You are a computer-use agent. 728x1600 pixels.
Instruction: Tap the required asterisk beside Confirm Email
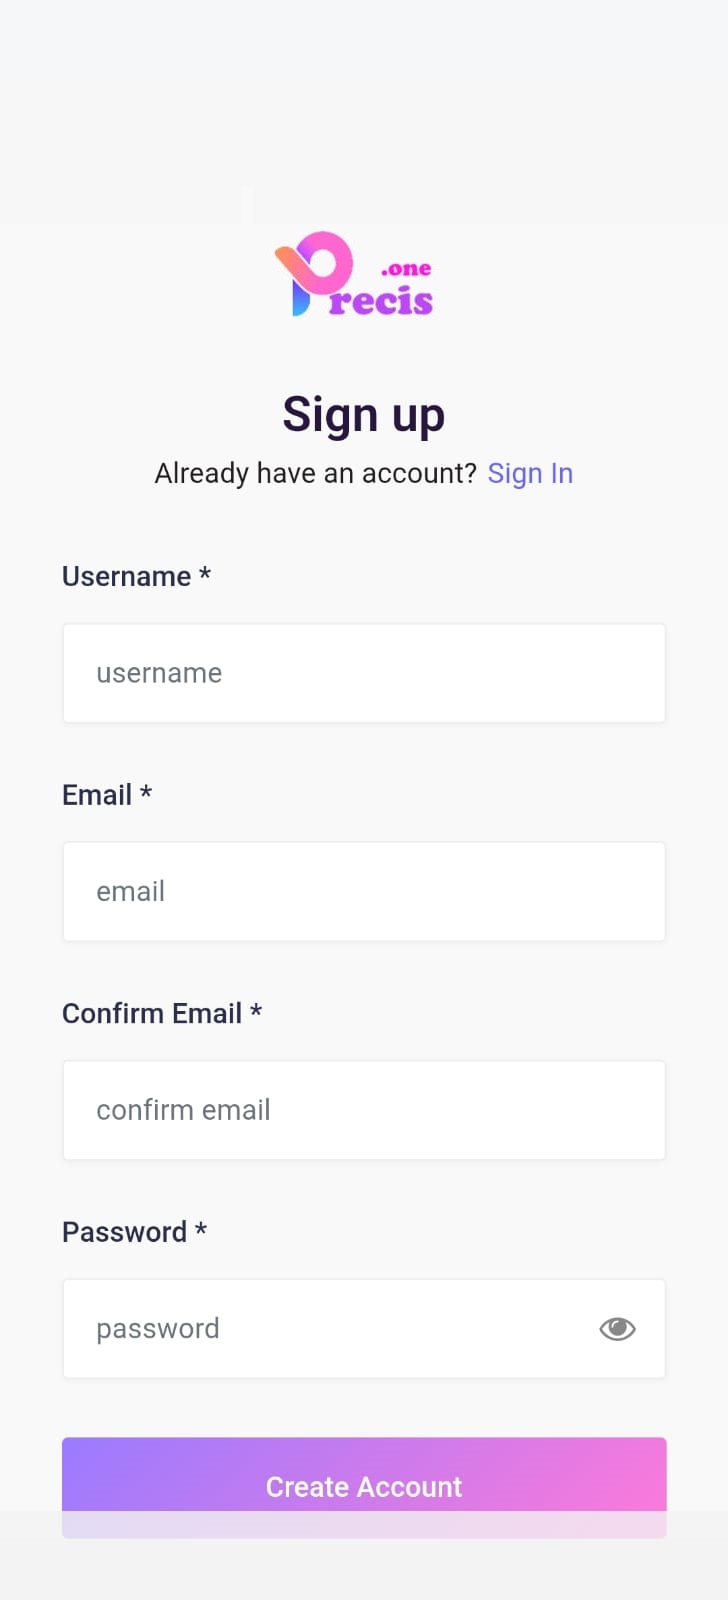(x=256, y=1011)
